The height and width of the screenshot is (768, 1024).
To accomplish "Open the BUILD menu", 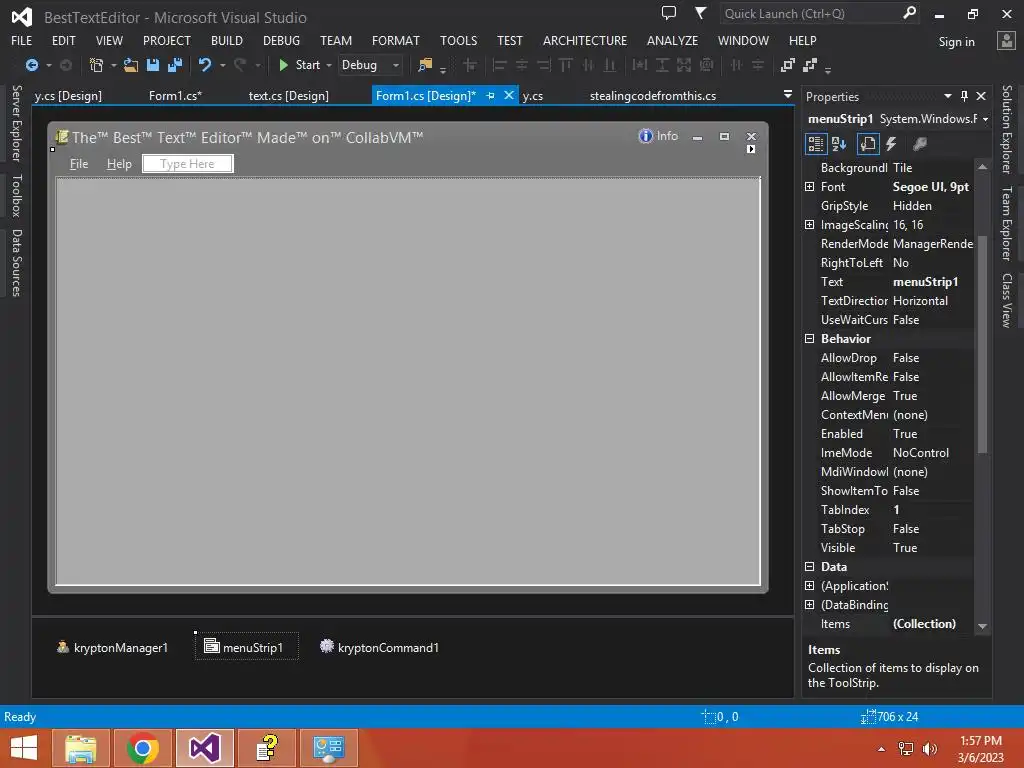I will pyautogui.click(x=227, y=40).
